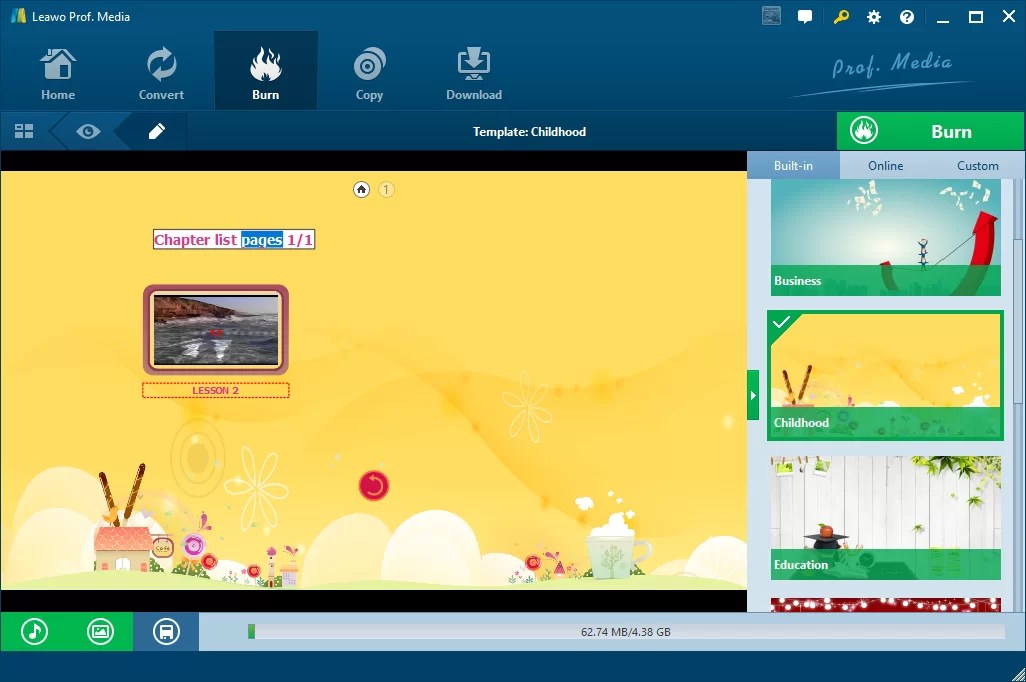
Task: Collapse the template panel with green arrow
Action: 753,395
